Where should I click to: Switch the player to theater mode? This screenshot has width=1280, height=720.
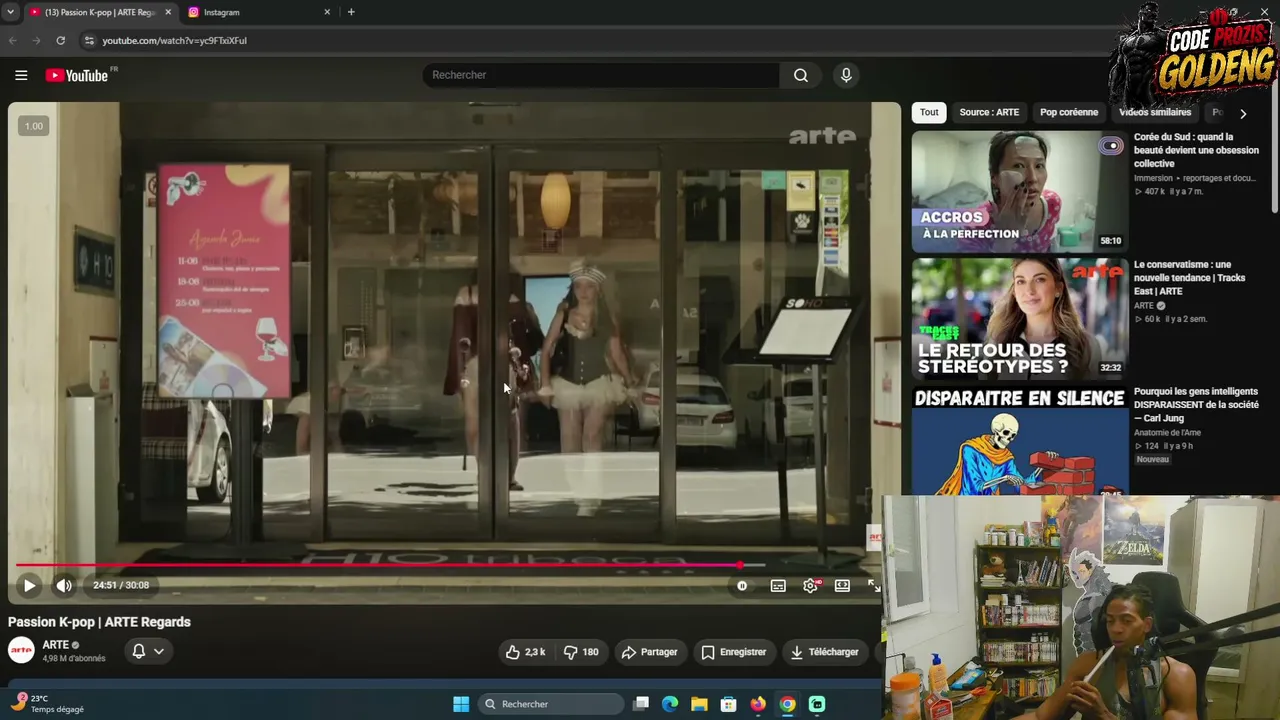point(842,586)
